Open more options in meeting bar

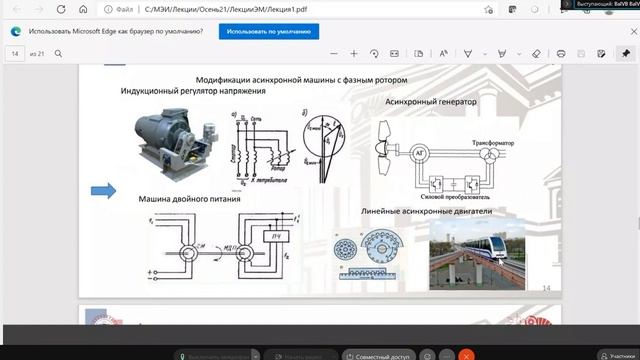447,356
